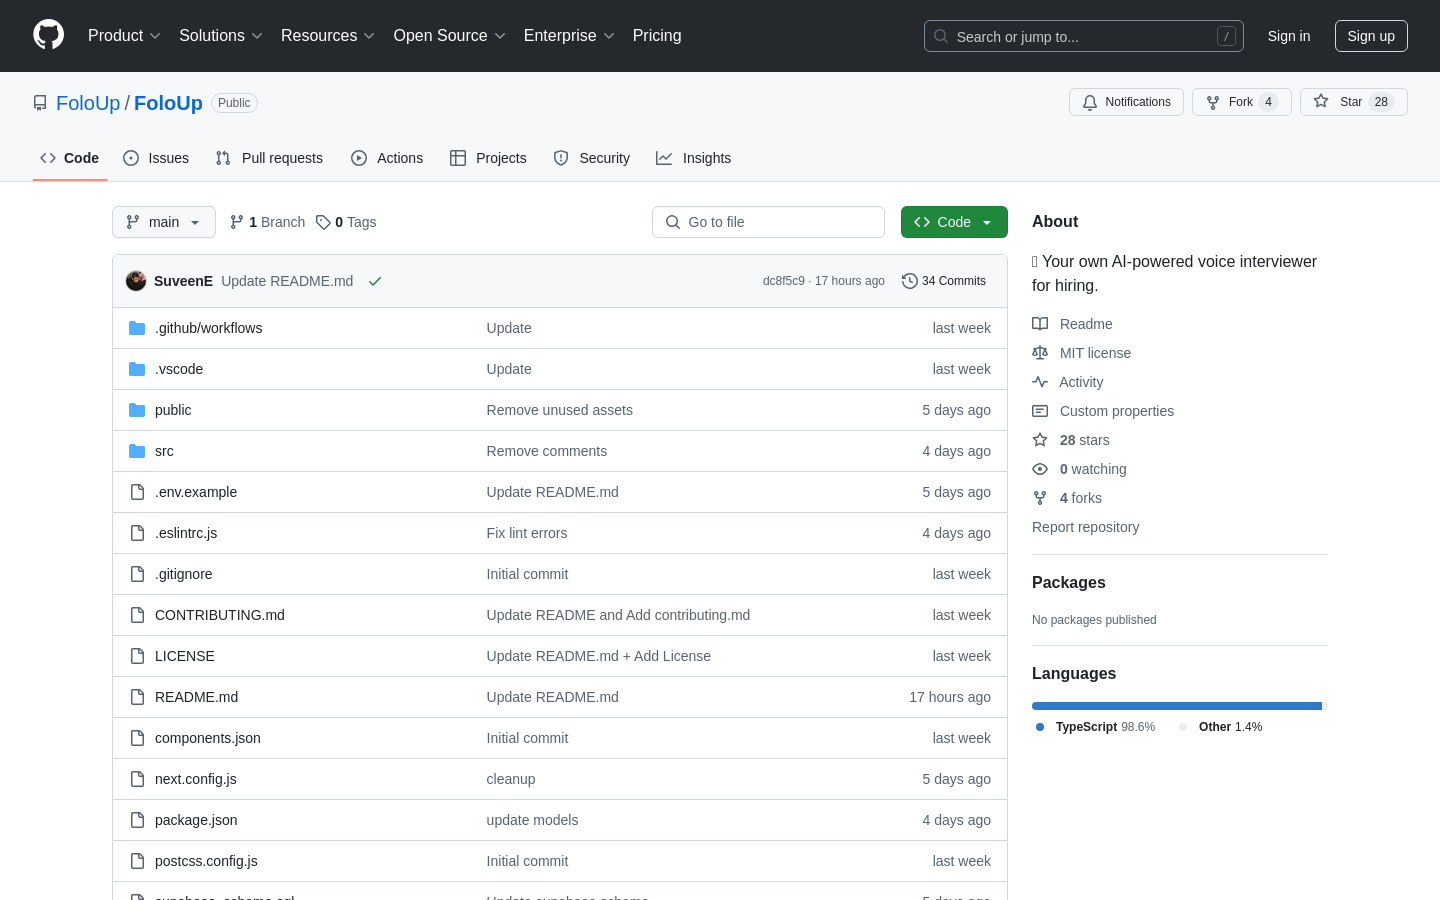Click Report repository link
This screenshot has width=1440, height=900.
click(x=1085, y=527)
